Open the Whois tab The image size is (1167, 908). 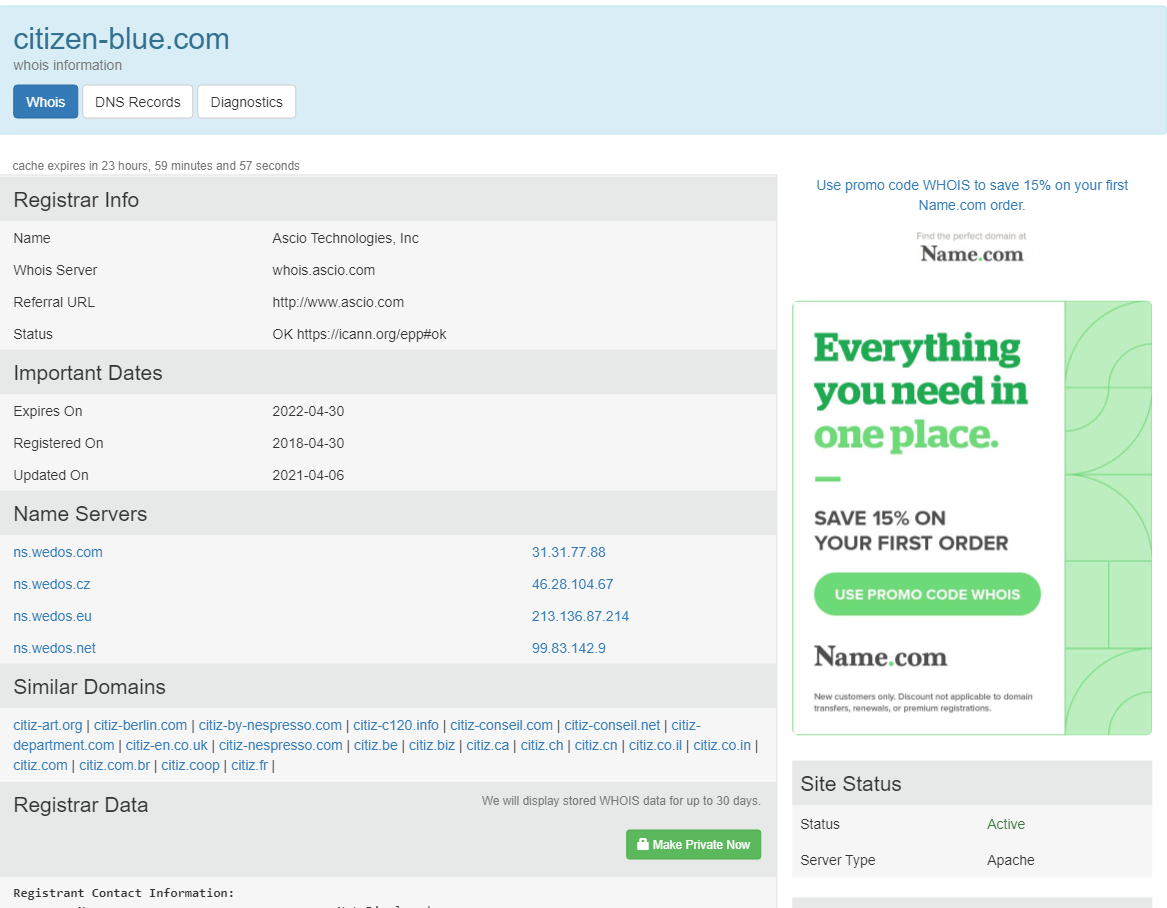click(45, 102)
